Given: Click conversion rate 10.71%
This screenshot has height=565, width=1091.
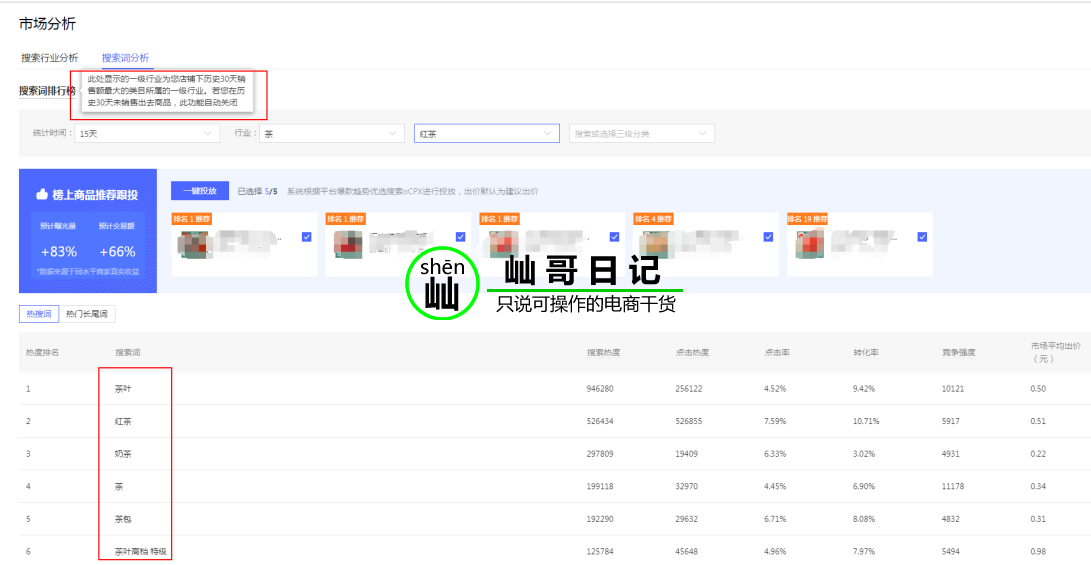Looking at the screenshot, I should [866, 421].
